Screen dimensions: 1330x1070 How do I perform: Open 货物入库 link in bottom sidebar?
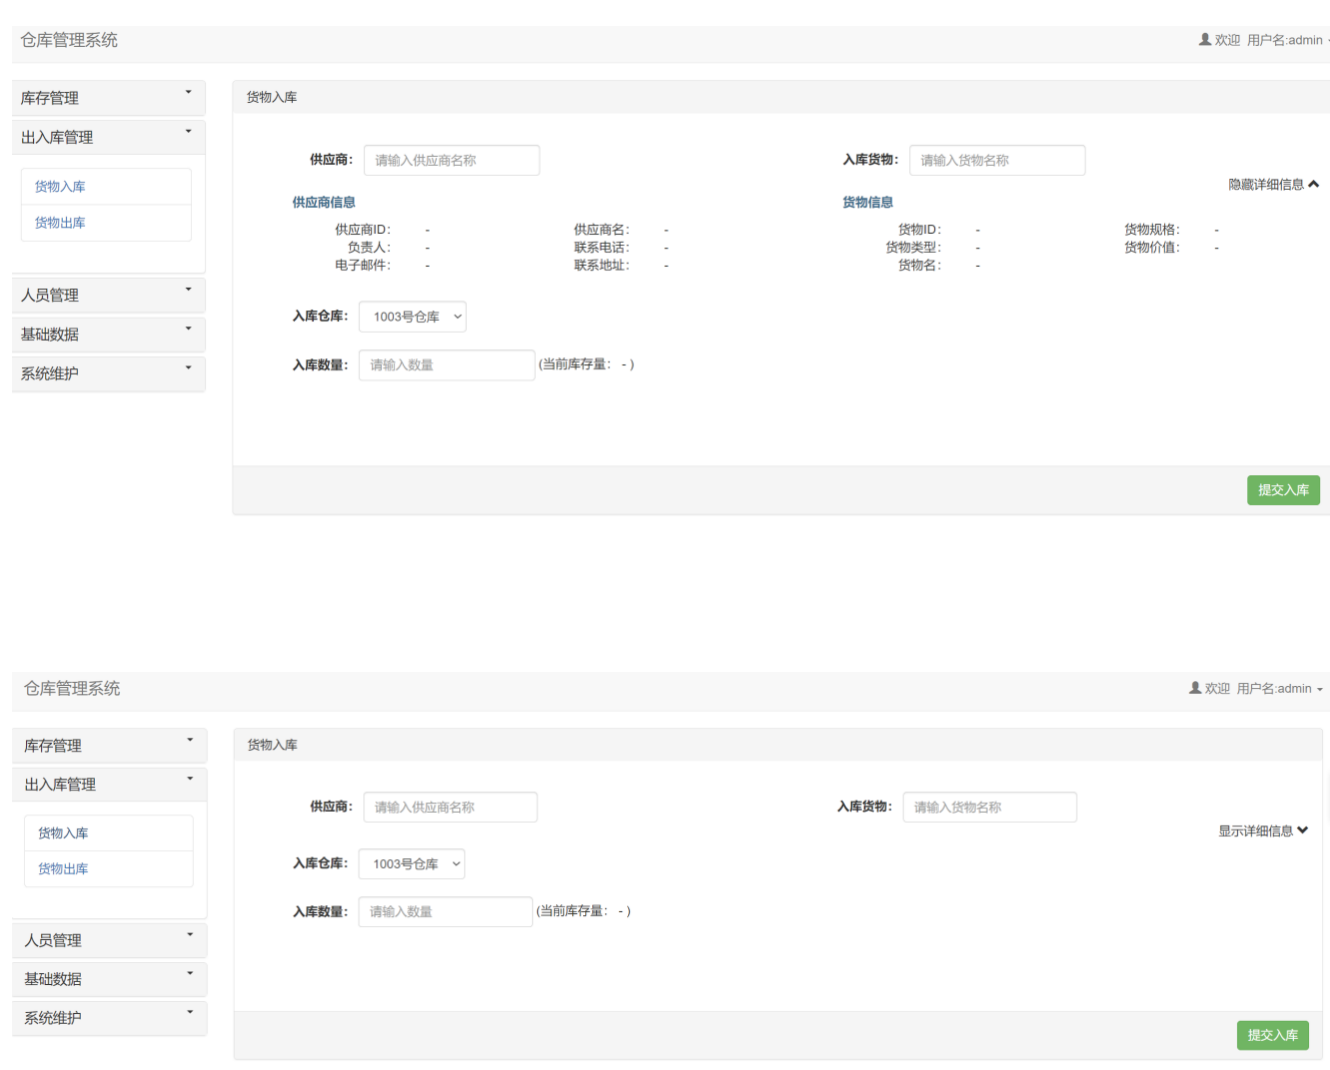(x=63, y=833)
